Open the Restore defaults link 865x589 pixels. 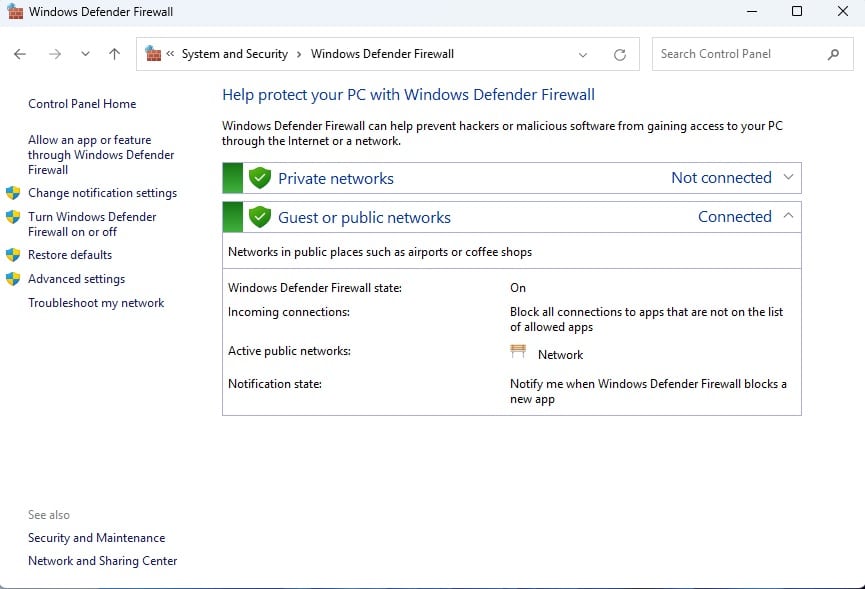point(70,255)
